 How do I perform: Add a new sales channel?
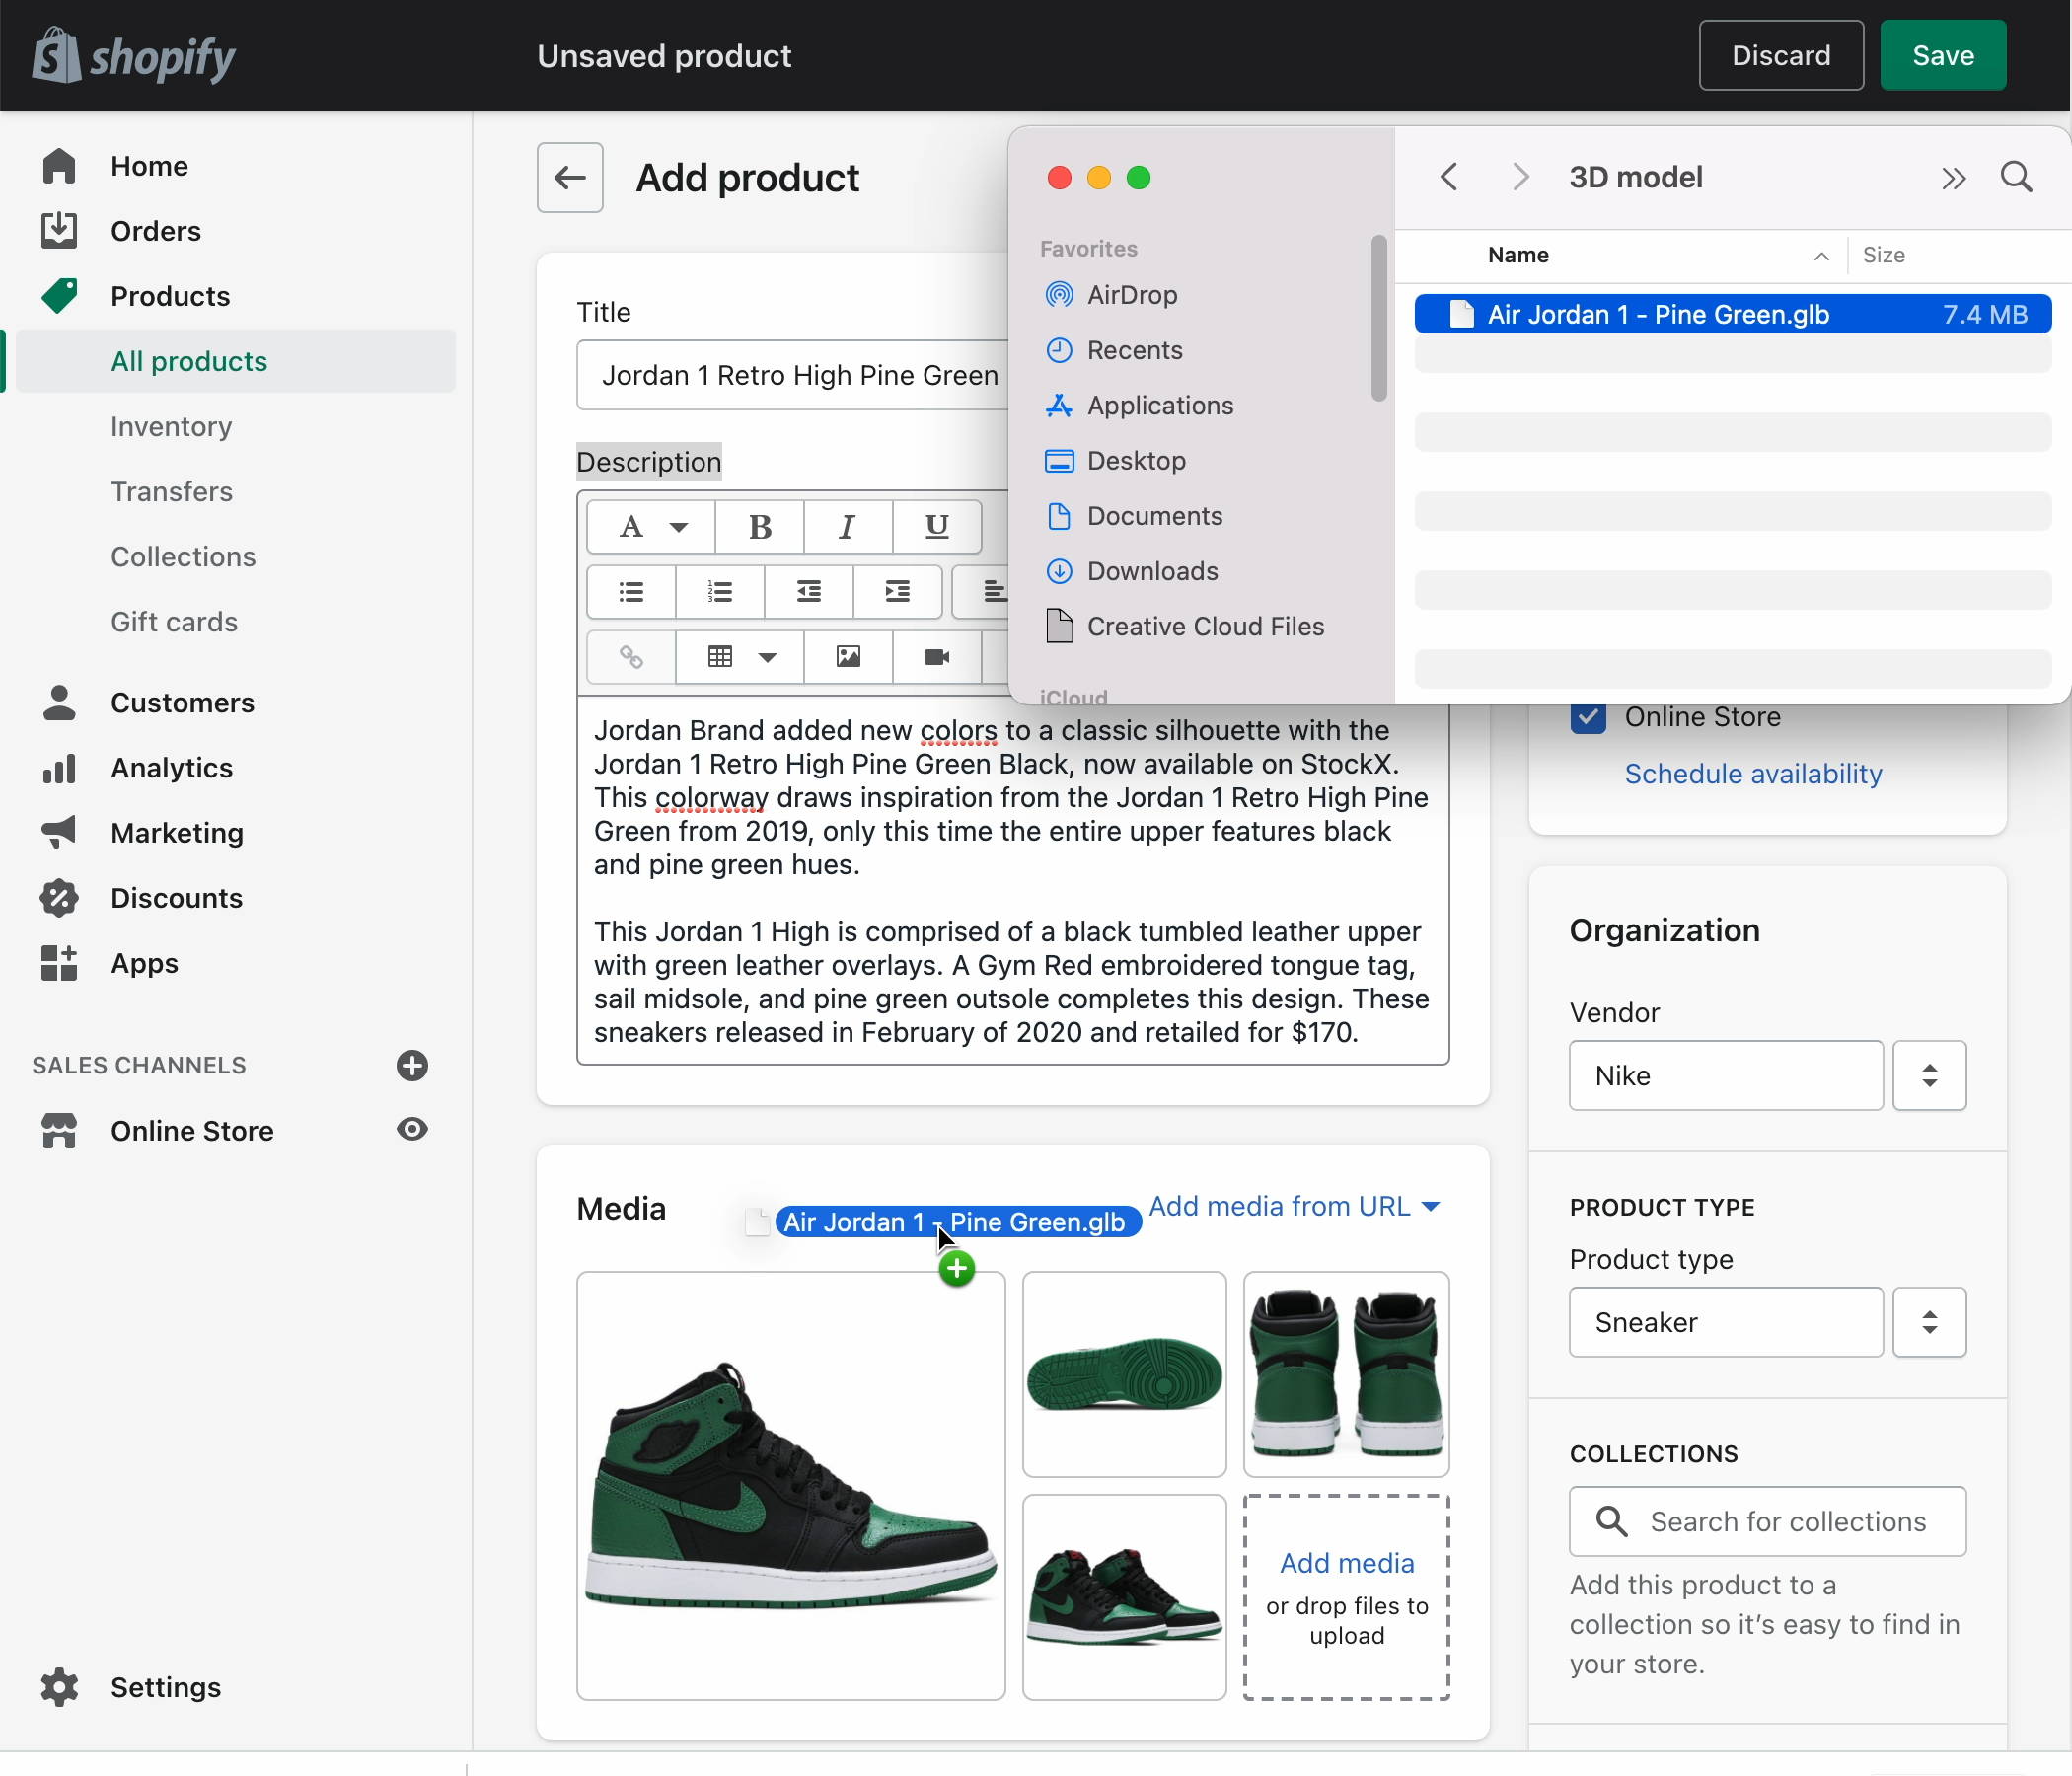coord(412,1065)
